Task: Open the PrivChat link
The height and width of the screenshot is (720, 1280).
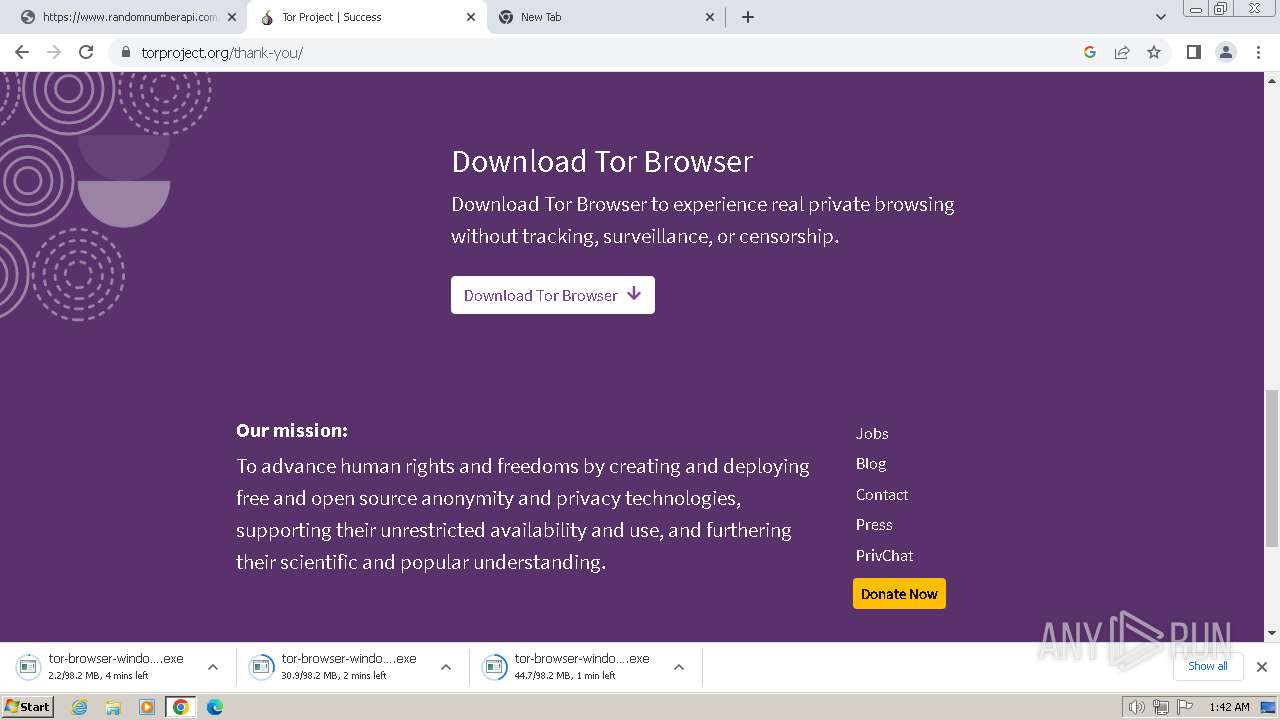Action: point(885,555)
